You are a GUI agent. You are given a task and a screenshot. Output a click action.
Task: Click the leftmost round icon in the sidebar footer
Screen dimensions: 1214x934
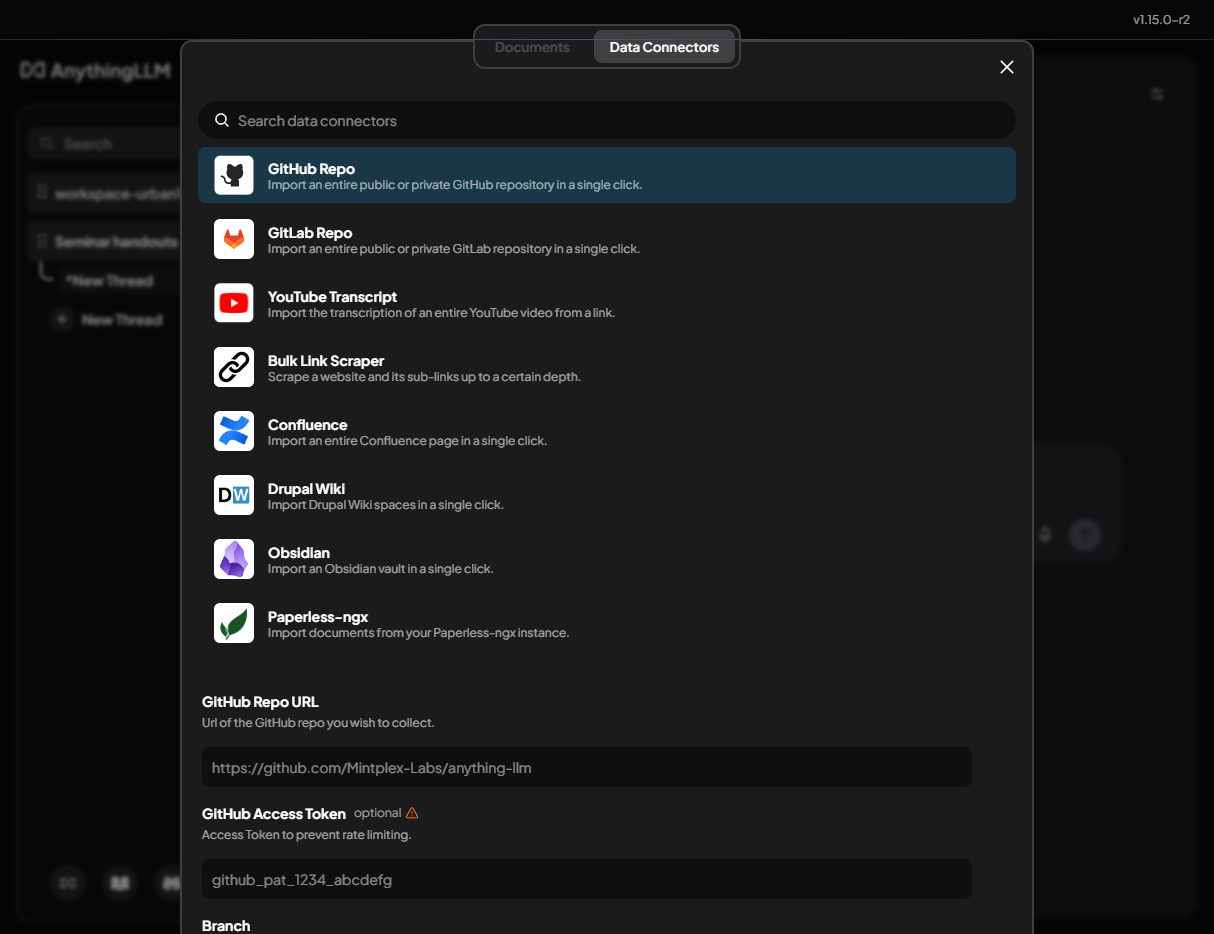pyautogui.click(x=69, y=883)
